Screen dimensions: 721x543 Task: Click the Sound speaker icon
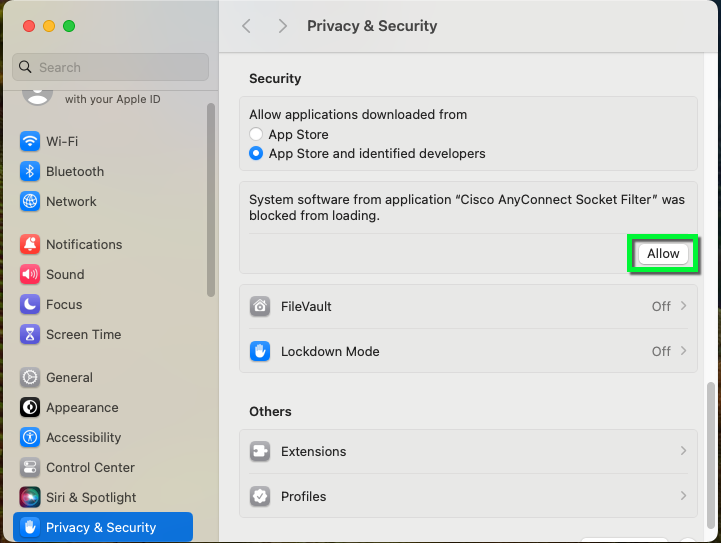click(x=30, y=274)
